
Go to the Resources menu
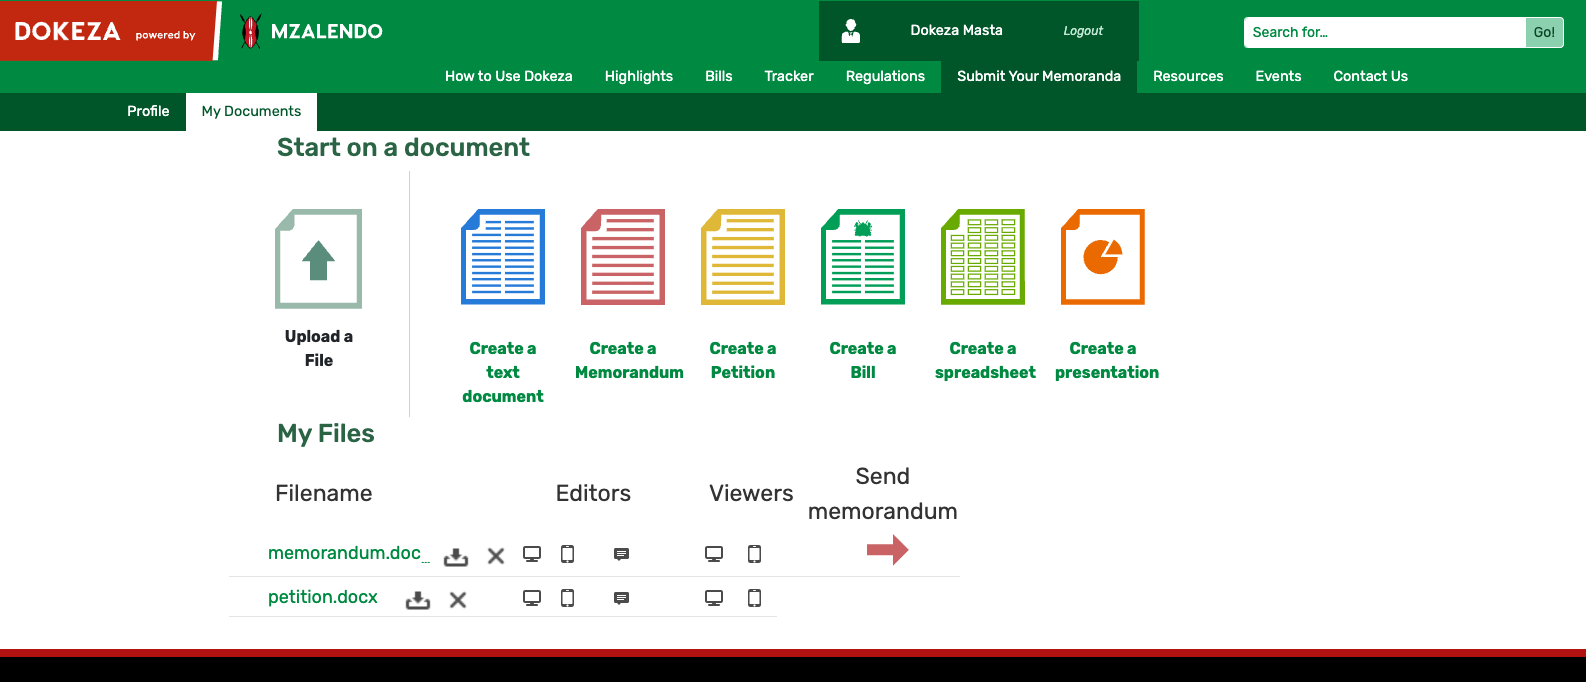click(1188, 76)
